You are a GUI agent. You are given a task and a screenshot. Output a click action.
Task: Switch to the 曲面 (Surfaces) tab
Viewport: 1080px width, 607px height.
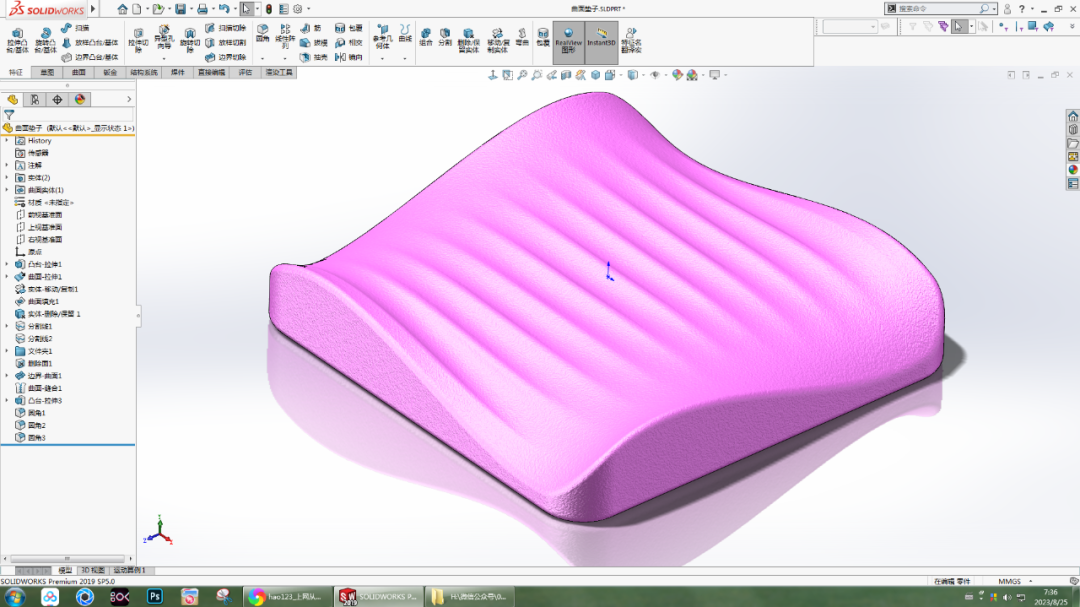pos(80,72)
